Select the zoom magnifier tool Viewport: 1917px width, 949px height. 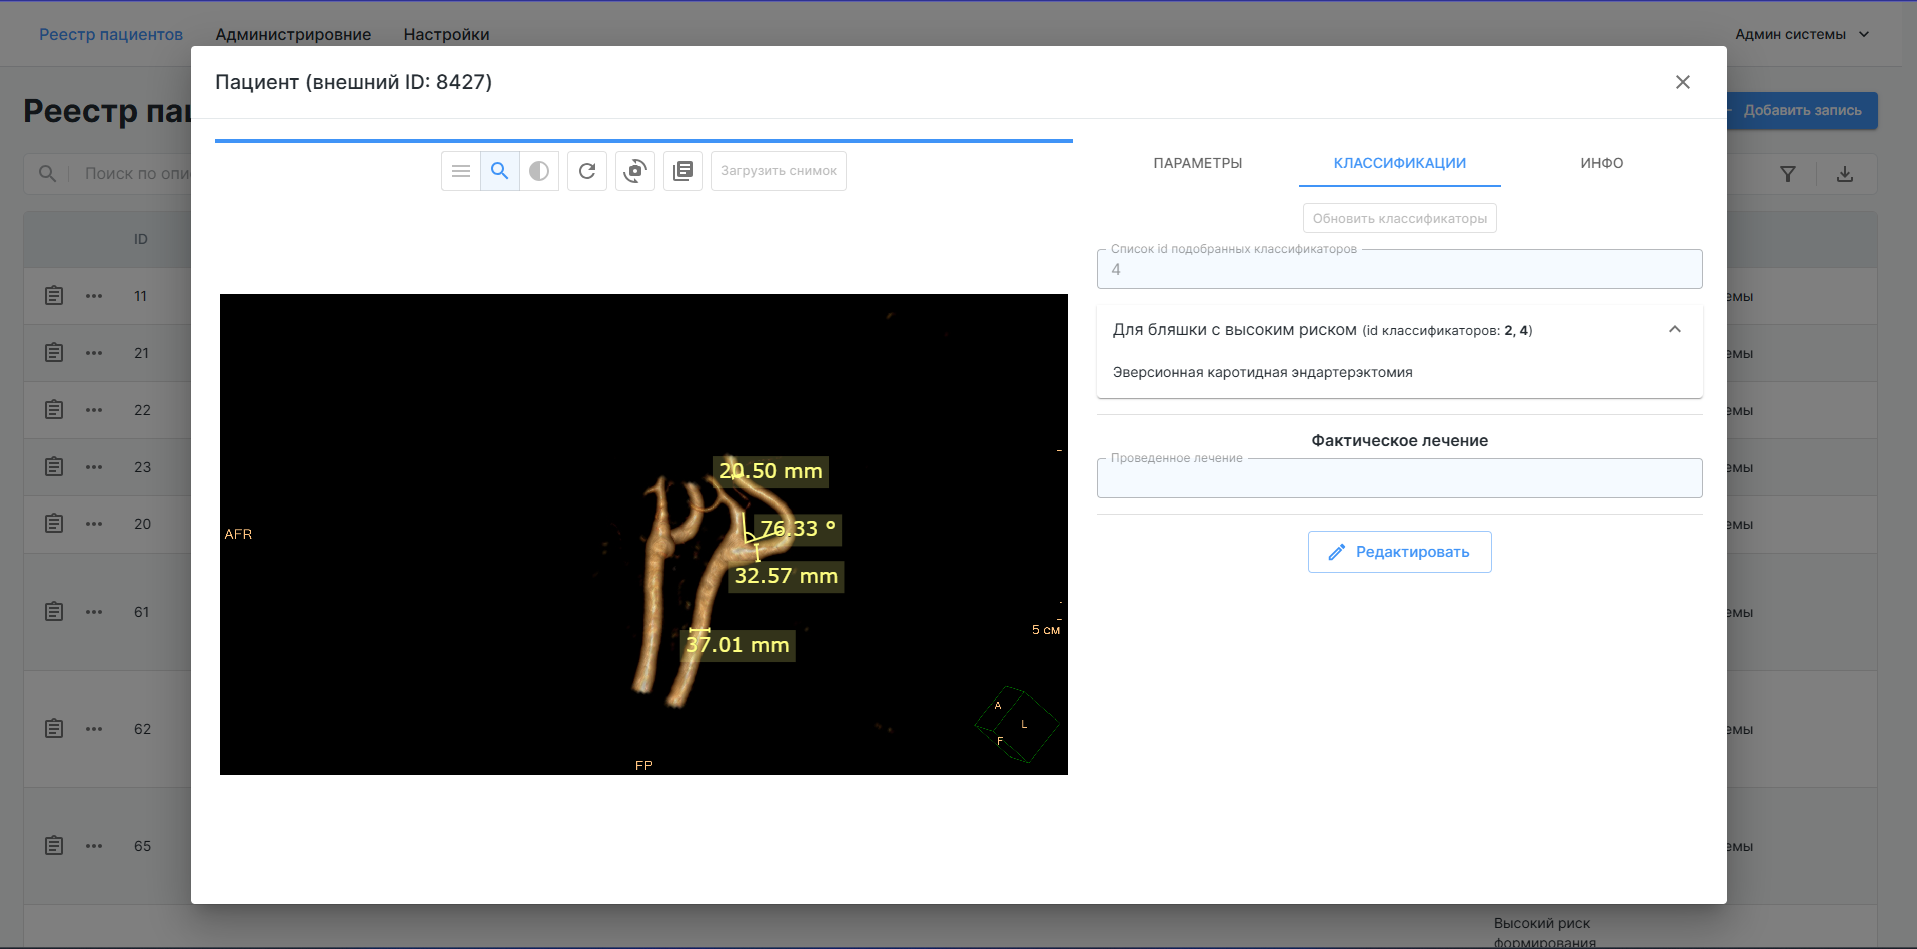pyautogui.click(x=500, y=171)
